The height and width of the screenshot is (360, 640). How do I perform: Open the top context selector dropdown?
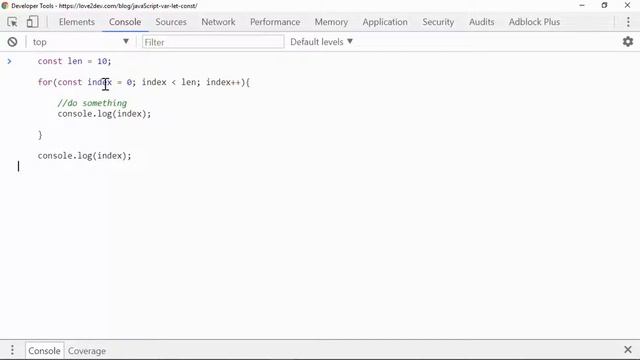coord(80,42)
